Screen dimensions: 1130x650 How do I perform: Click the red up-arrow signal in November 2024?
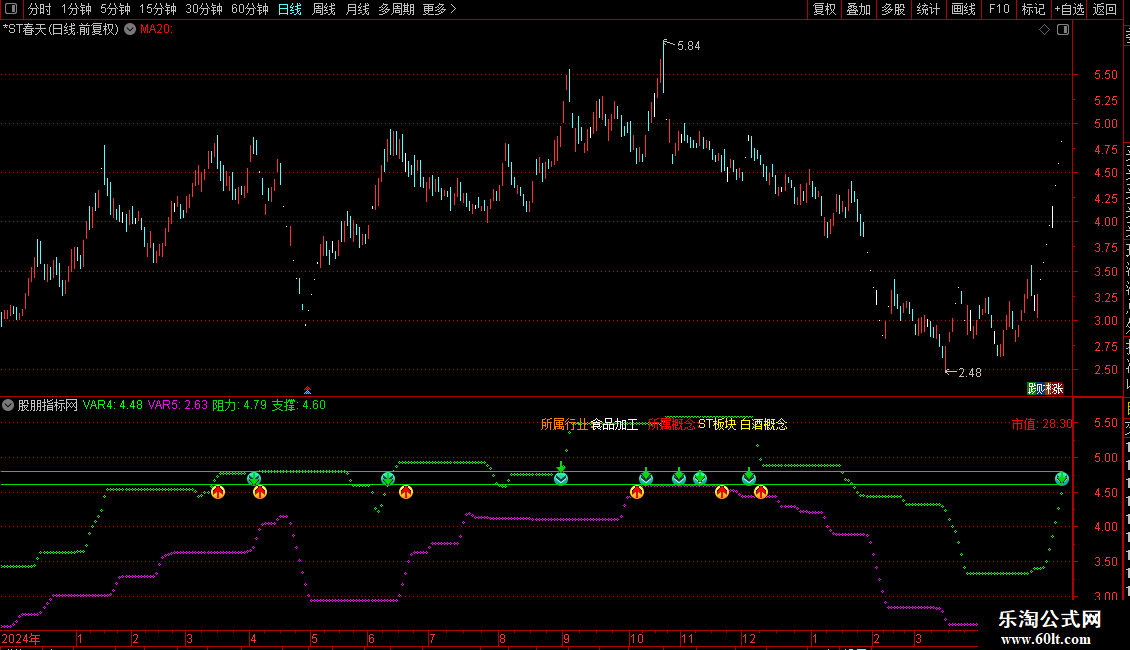(721, 492)
